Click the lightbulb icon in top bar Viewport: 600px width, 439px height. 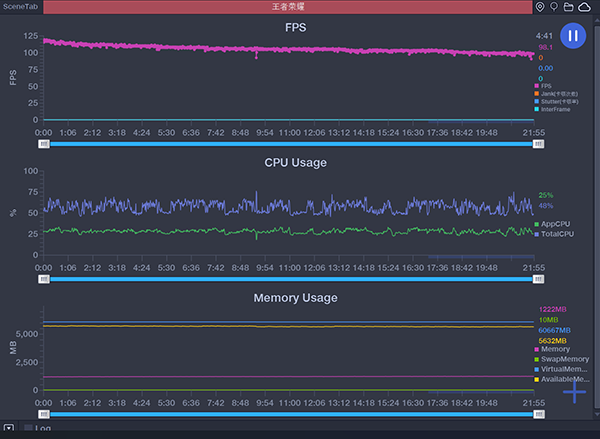point(554,7)
